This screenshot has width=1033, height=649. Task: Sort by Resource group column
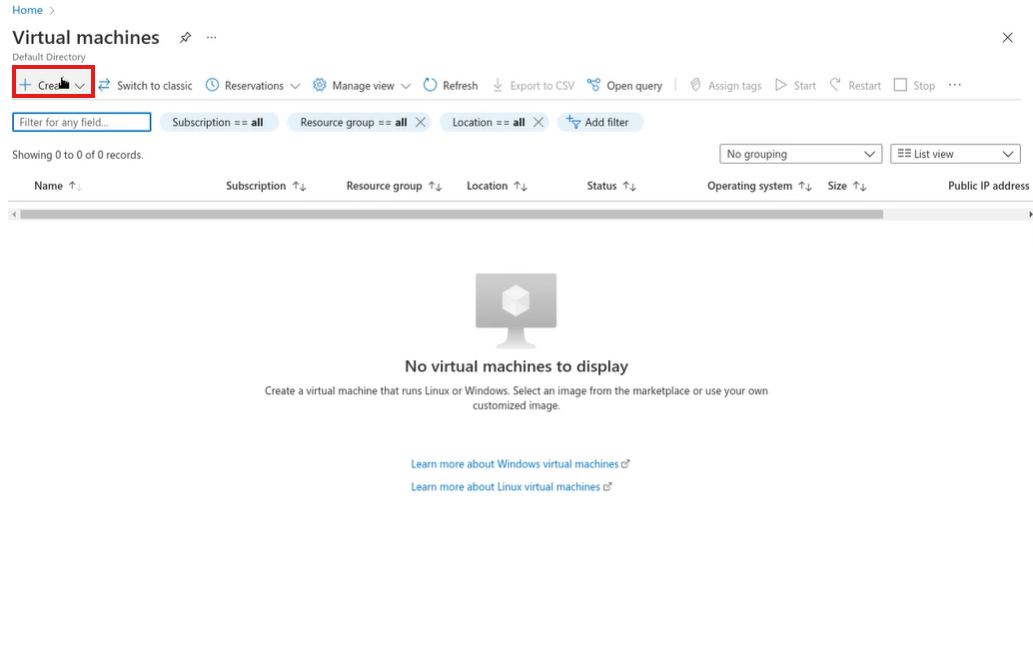coord(394,186)
